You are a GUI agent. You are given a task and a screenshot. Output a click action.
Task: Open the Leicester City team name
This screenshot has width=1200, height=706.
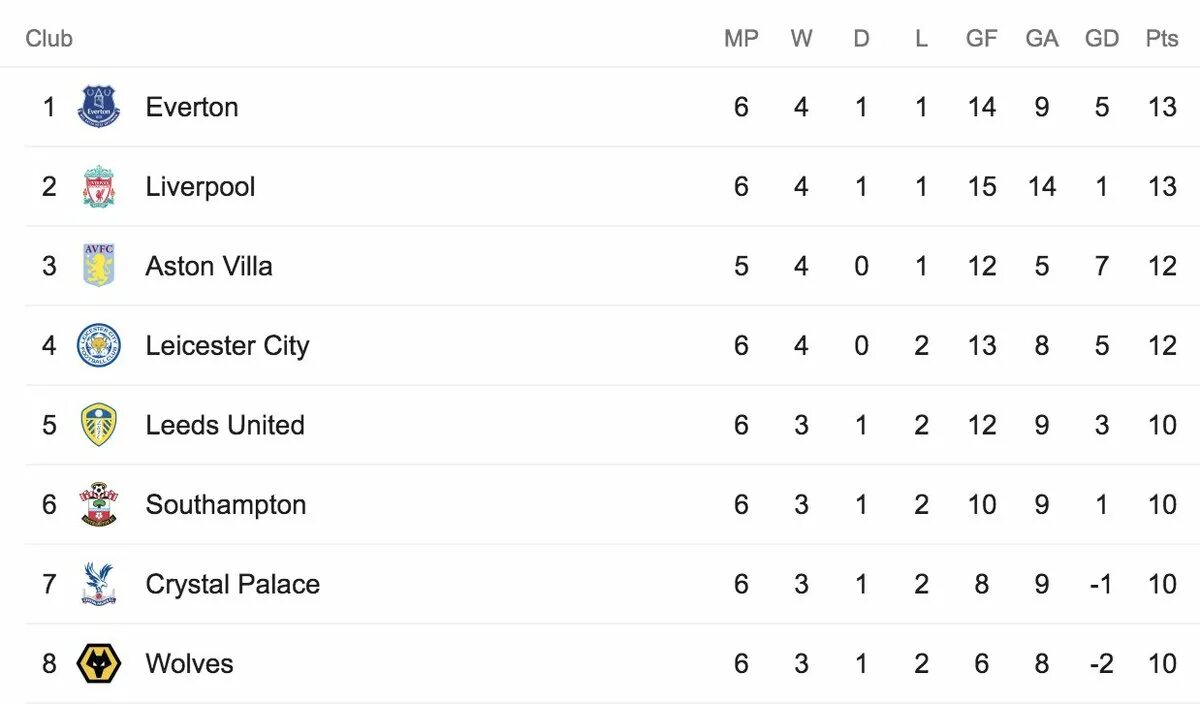pyautogui.click(x=227, y=346)
